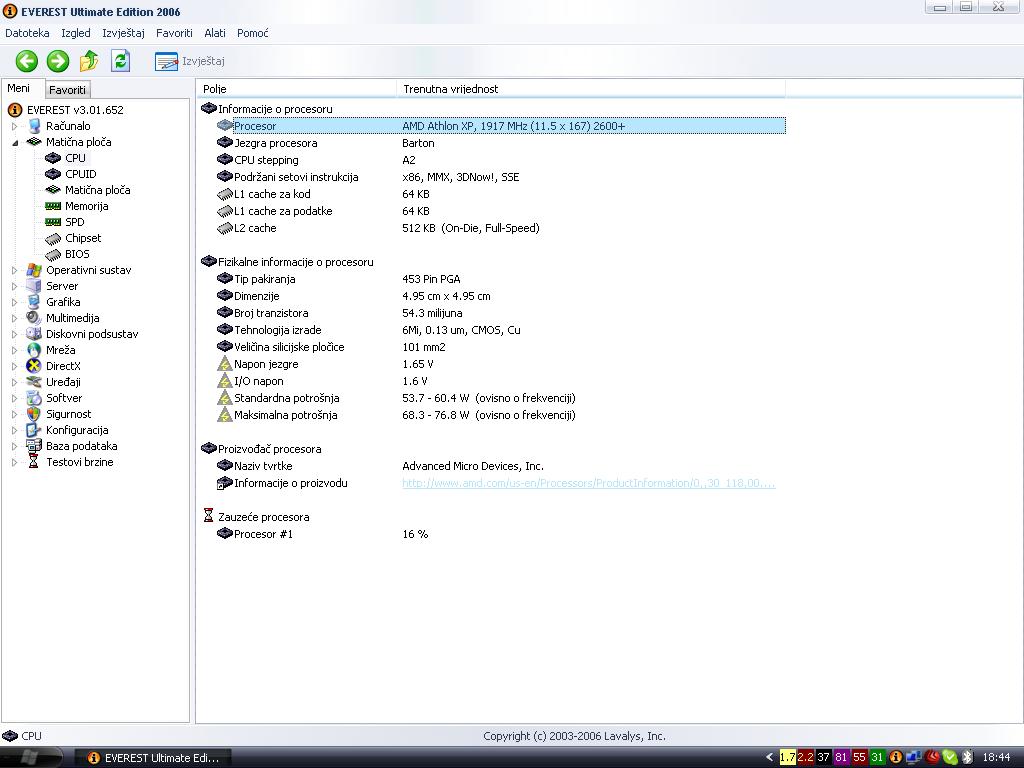Switch to the Favoriti tab
This screenshot has width=1024, height=768.
(x=68, y=90)
